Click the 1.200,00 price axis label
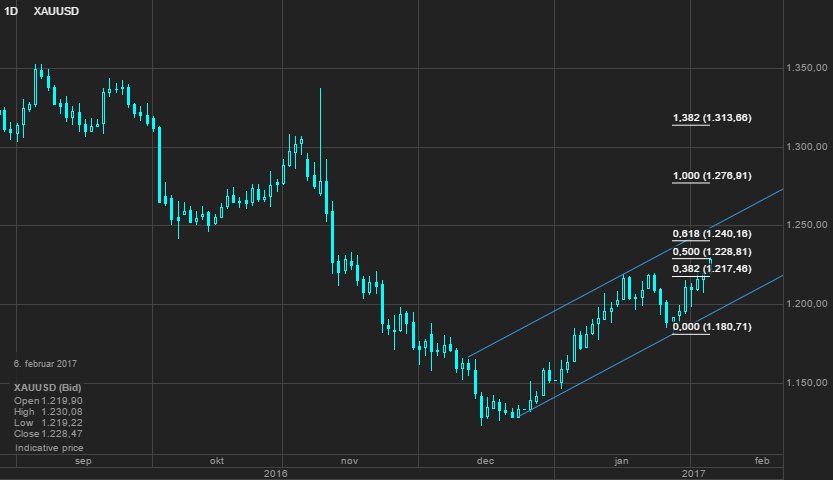 click(x=806, y=304)
